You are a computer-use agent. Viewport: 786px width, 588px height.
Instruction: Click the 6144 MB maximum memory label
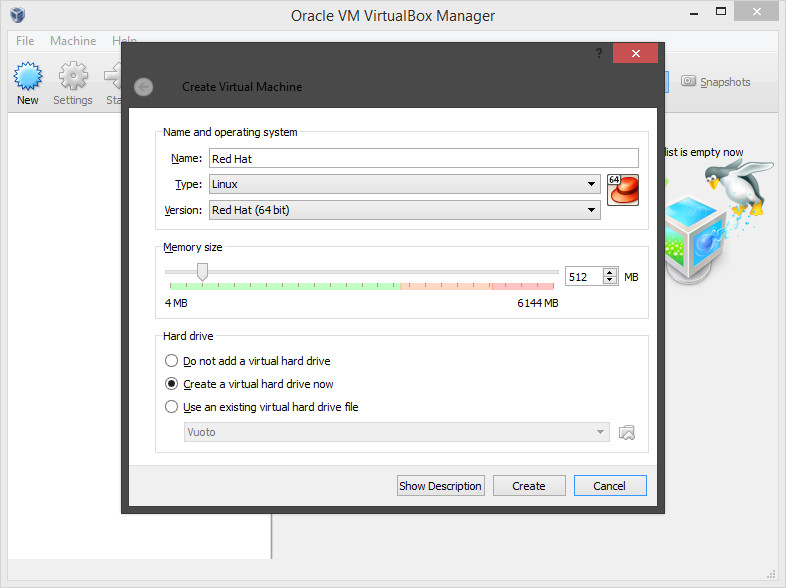pos(537,303)
